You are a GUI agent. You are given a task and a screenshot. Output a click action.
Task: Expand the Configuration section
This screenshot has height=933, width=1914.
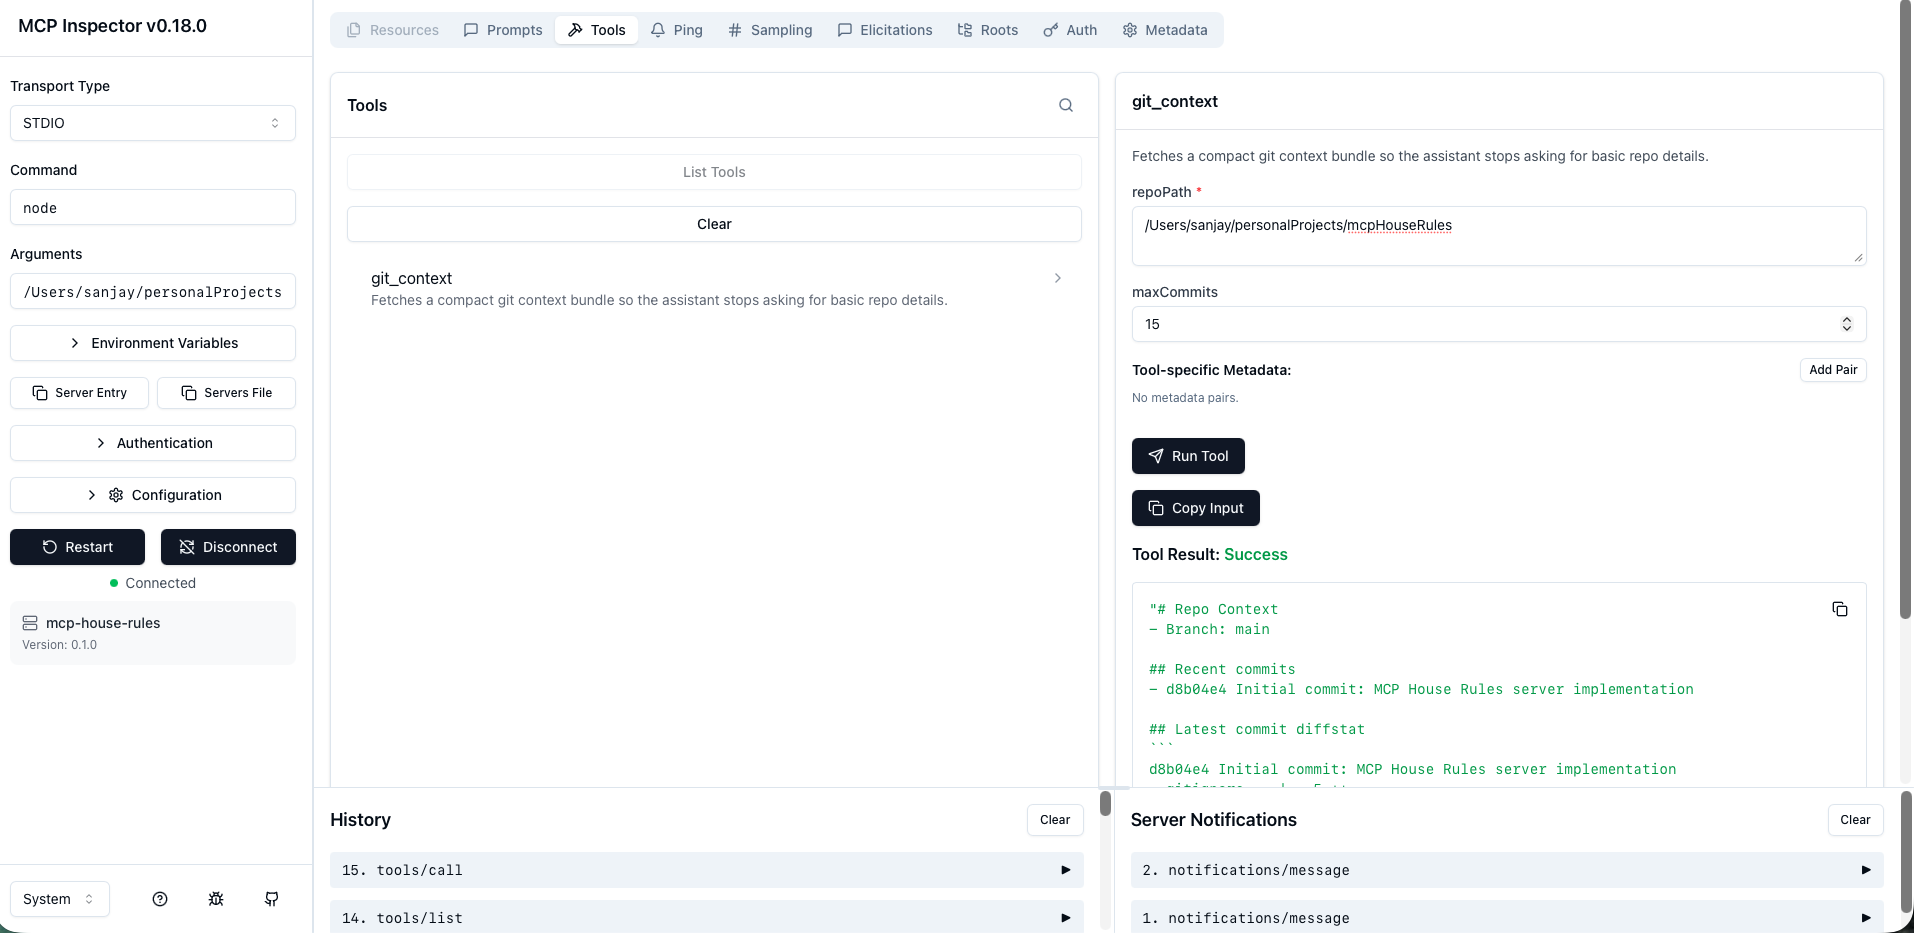(152, 494)
